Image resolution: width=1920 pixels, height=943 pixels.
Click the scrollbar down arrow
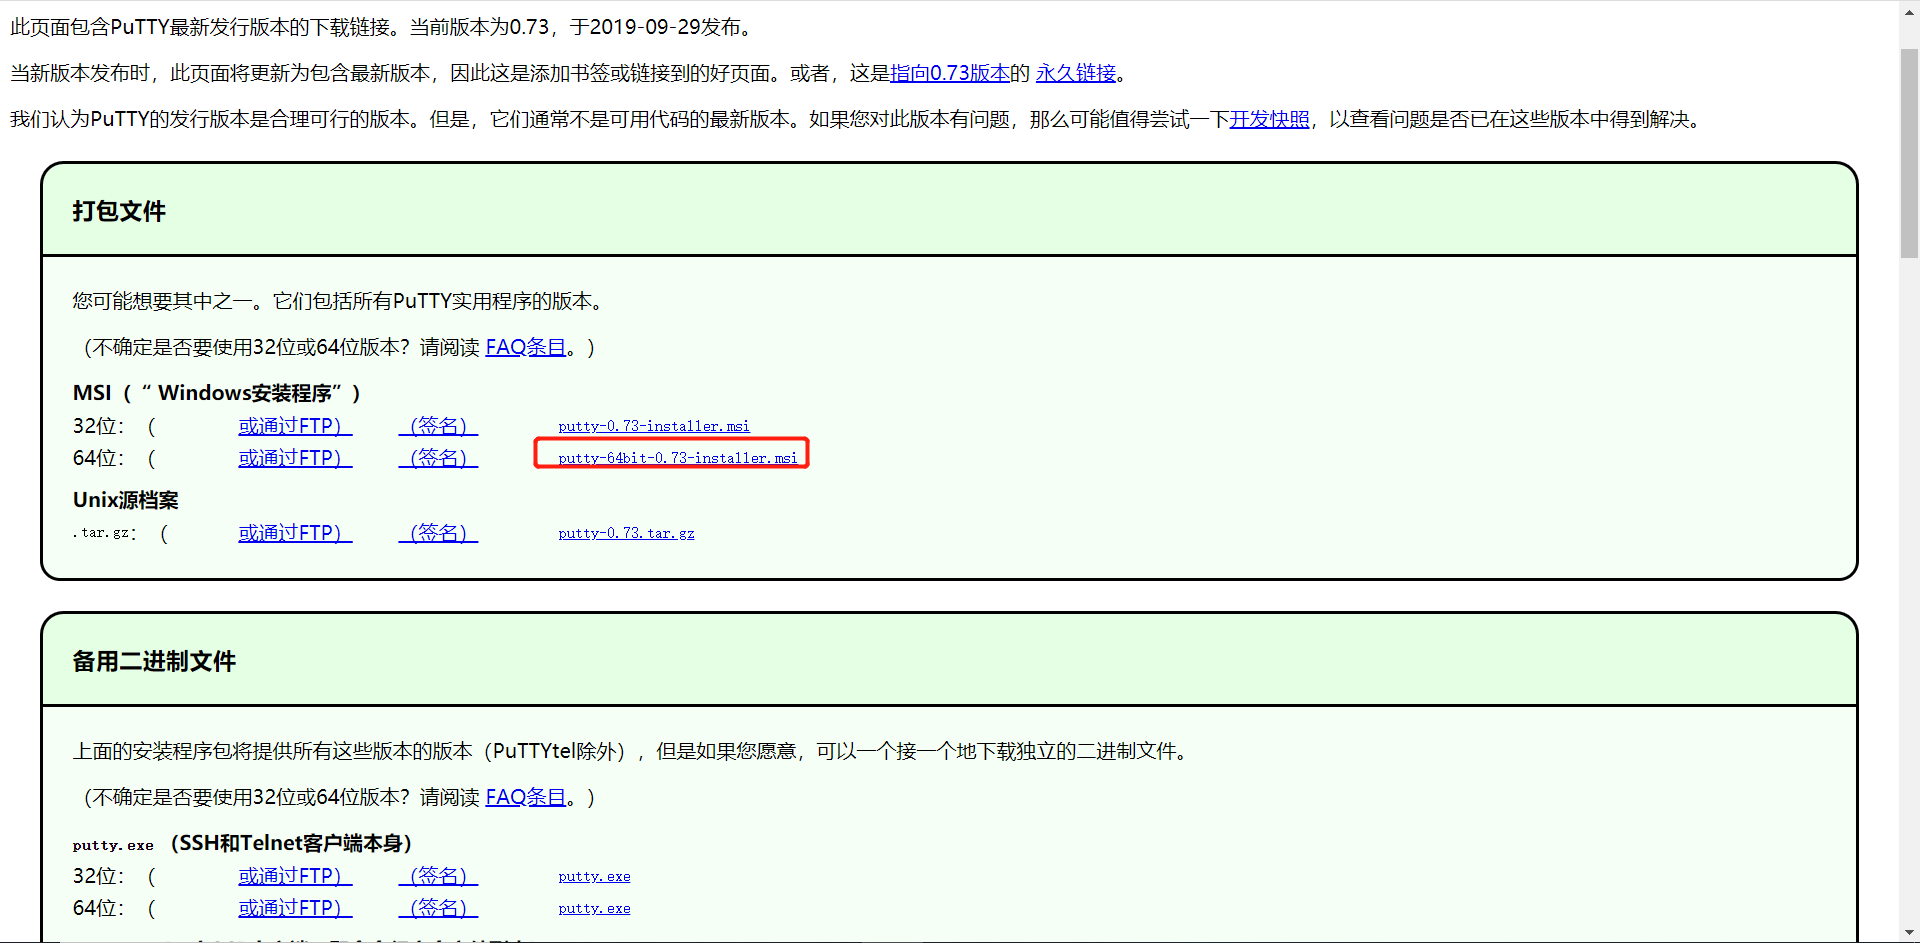[1909, 932]
